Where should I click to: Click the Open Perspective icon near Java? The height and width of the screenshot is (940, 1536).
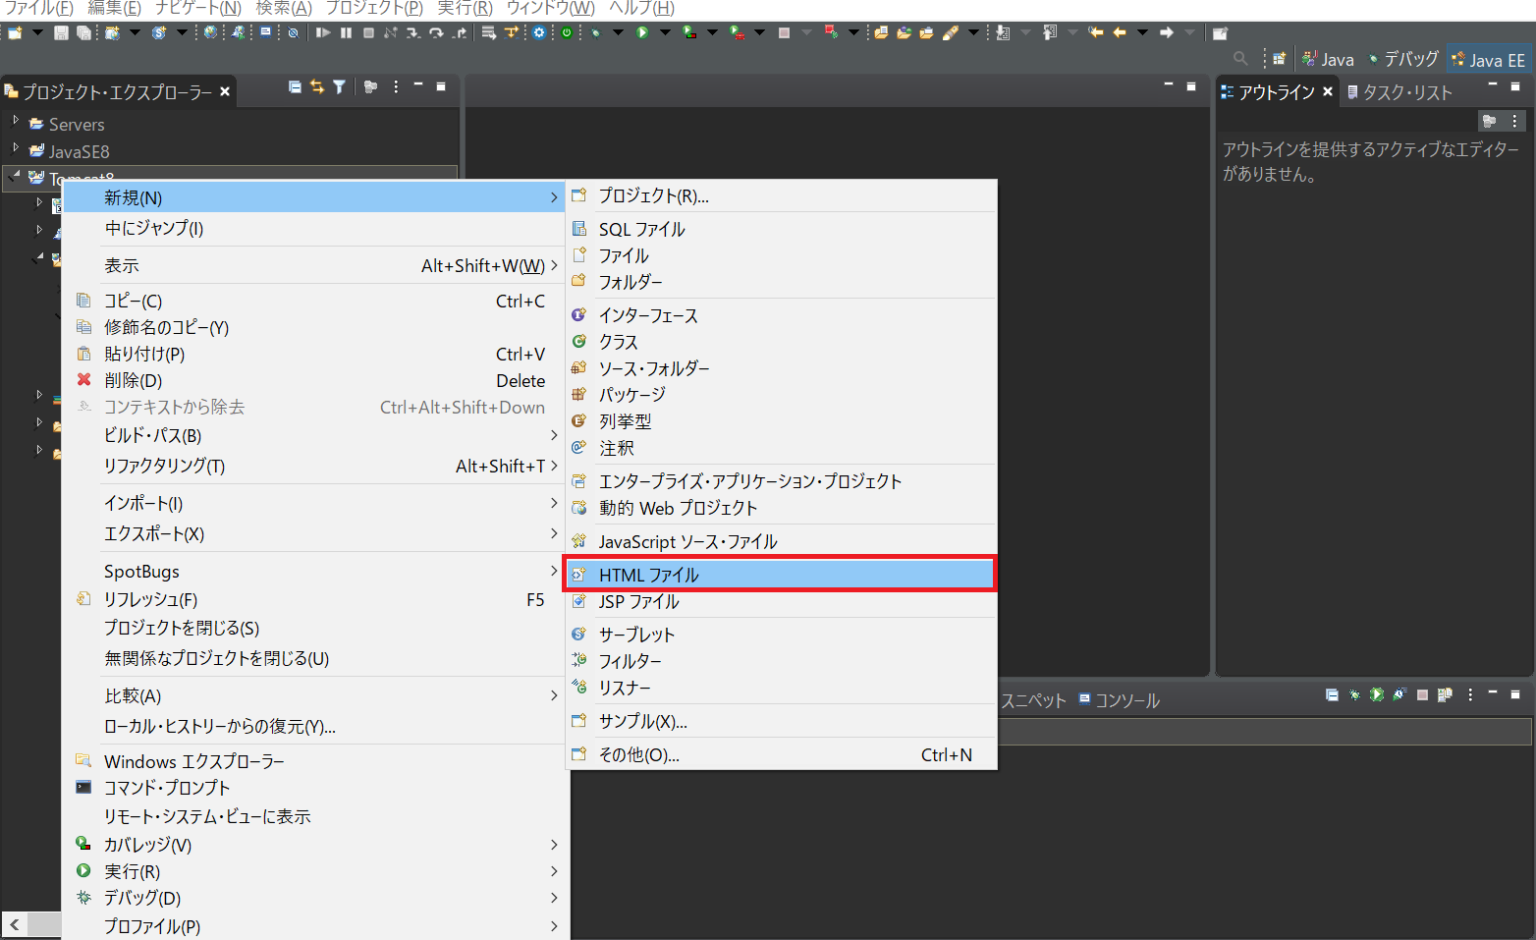(x=1280, y=58)
